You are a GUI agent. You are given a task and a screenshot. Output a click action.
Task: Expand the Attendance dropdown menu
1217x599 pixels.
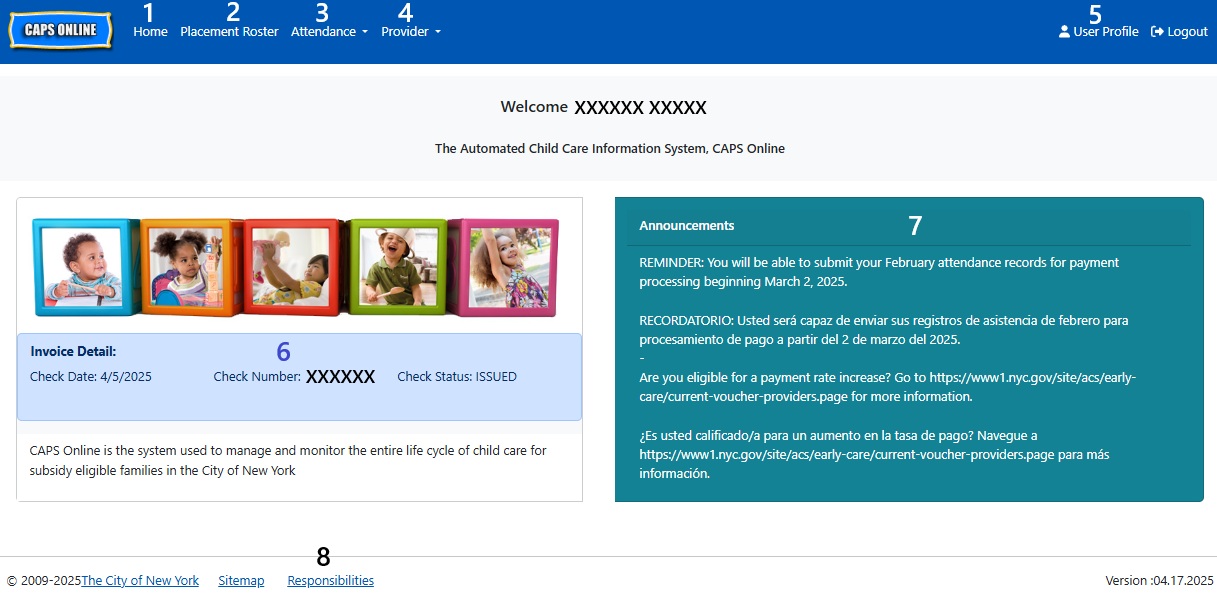(329, 32)
